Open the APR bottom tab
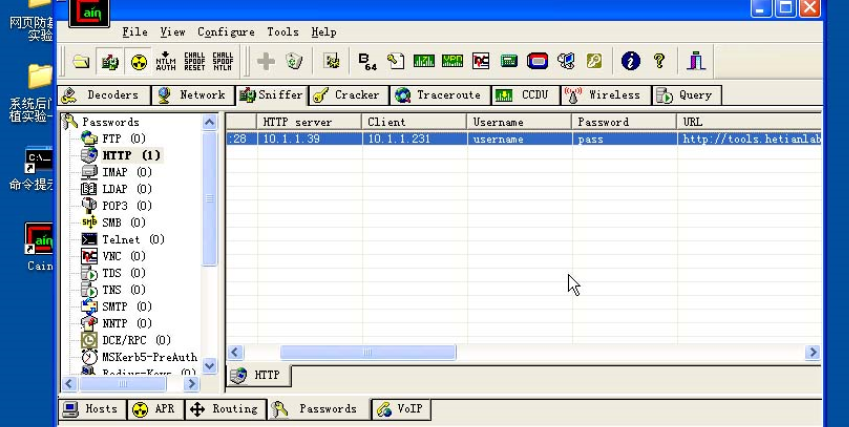Image resolution: width=849 pixels, height=427 pixels. [155, 409]
